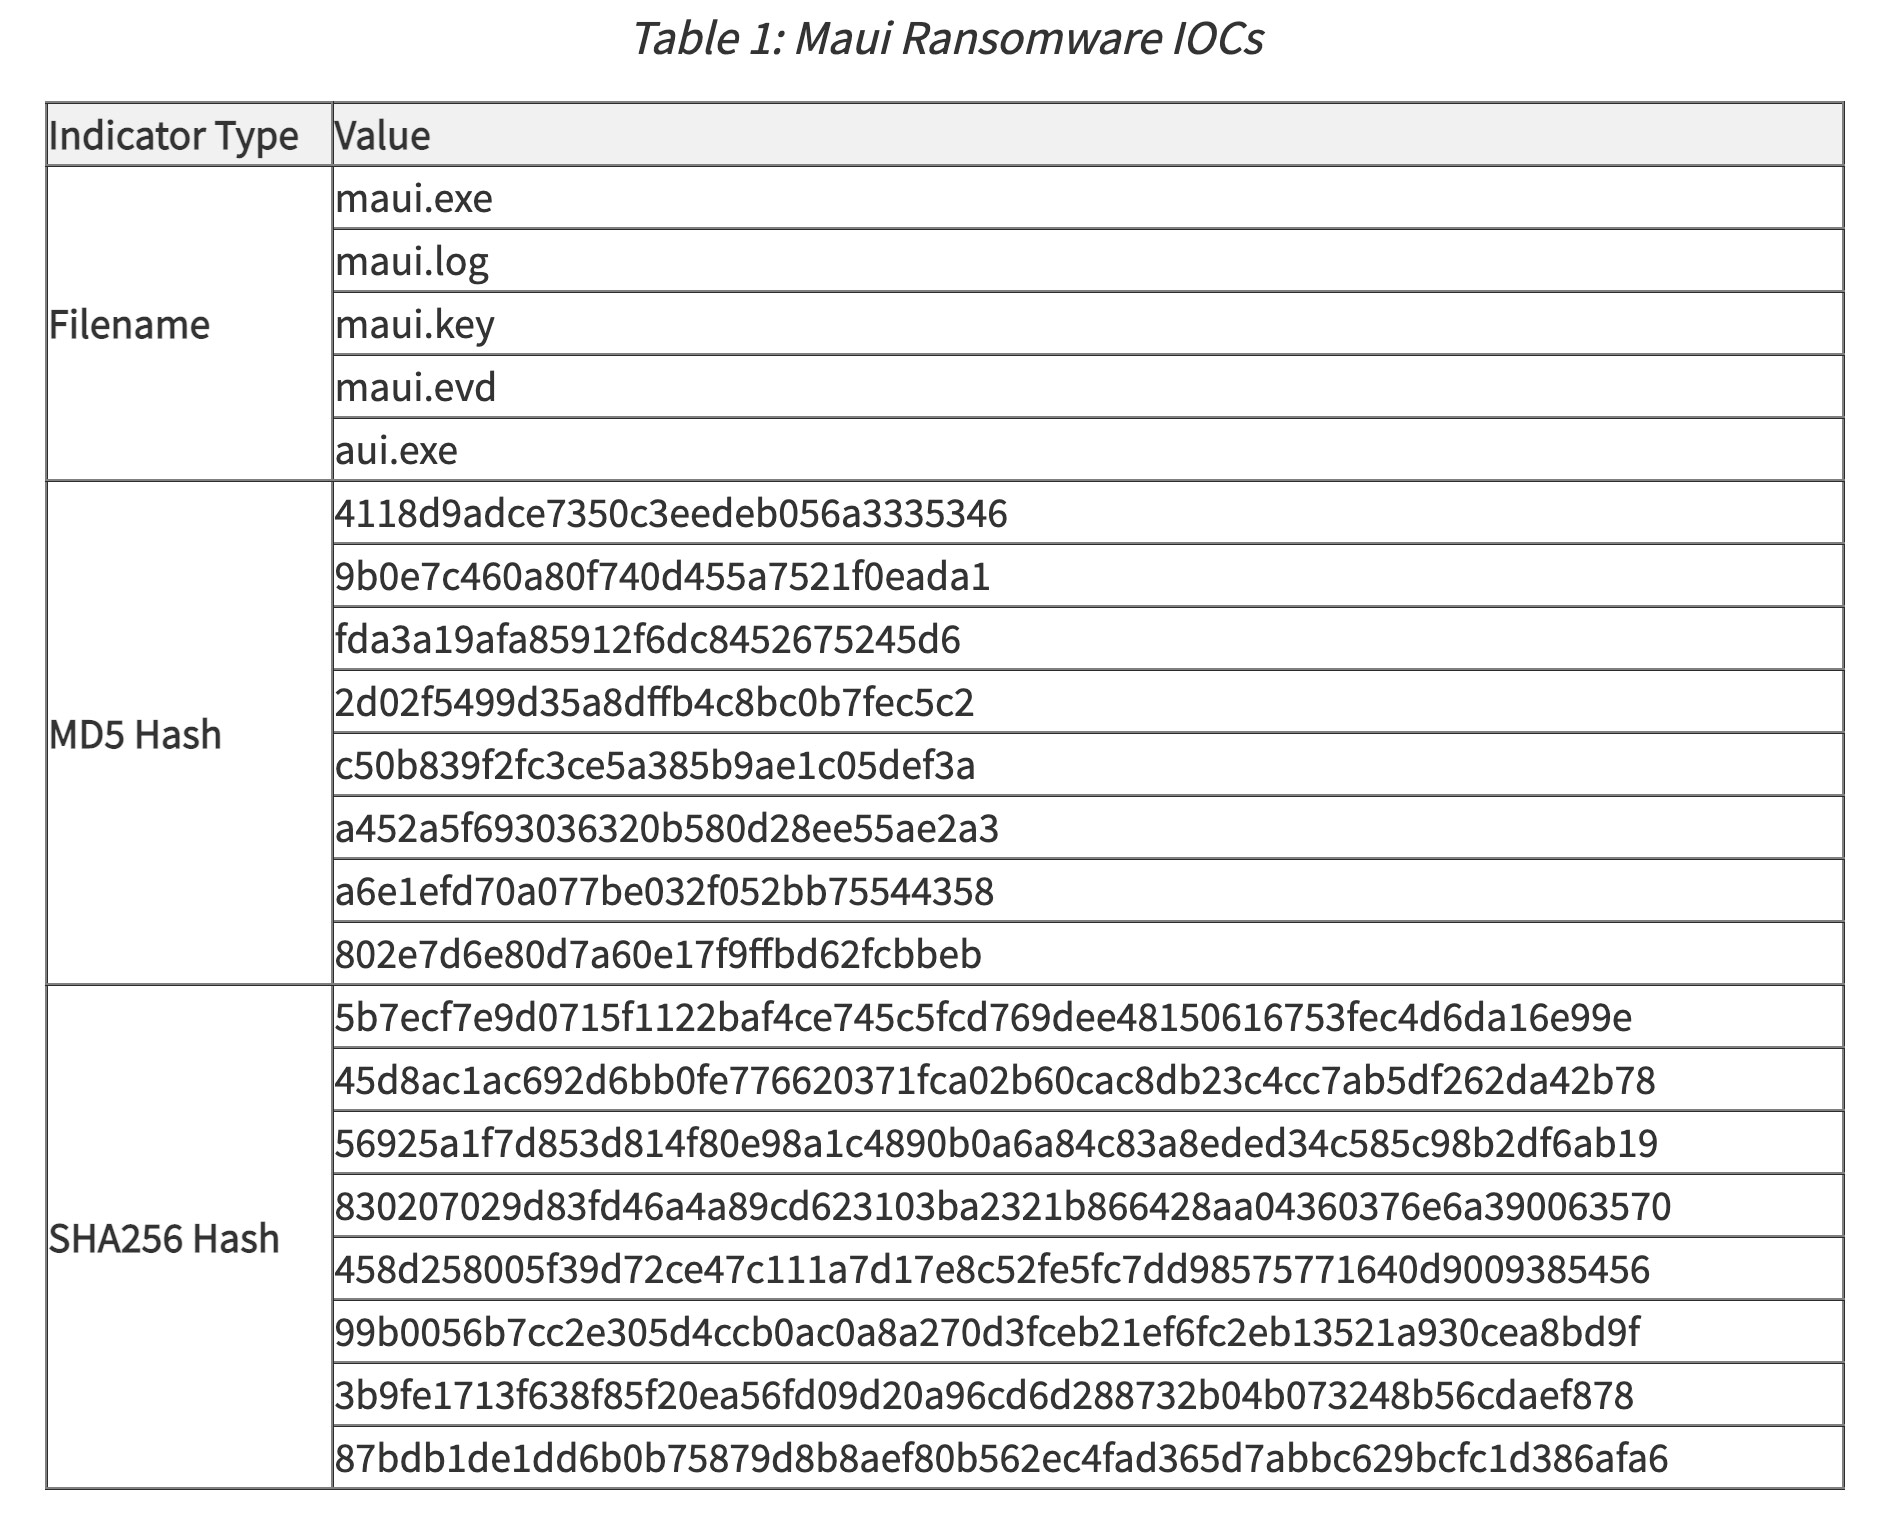
Task: Click the maui.exe filename cell
Action: [1088, 198]
